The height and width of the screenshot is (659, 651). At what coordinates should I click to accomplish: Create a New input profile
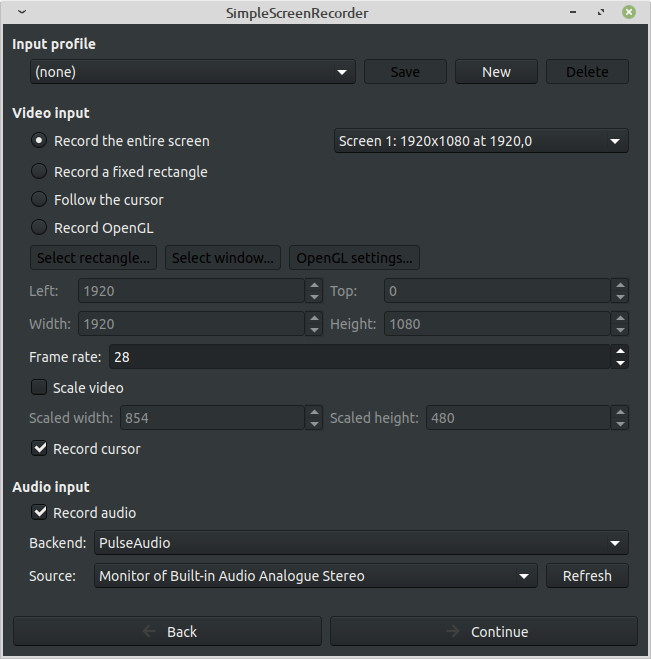(496, 72)
